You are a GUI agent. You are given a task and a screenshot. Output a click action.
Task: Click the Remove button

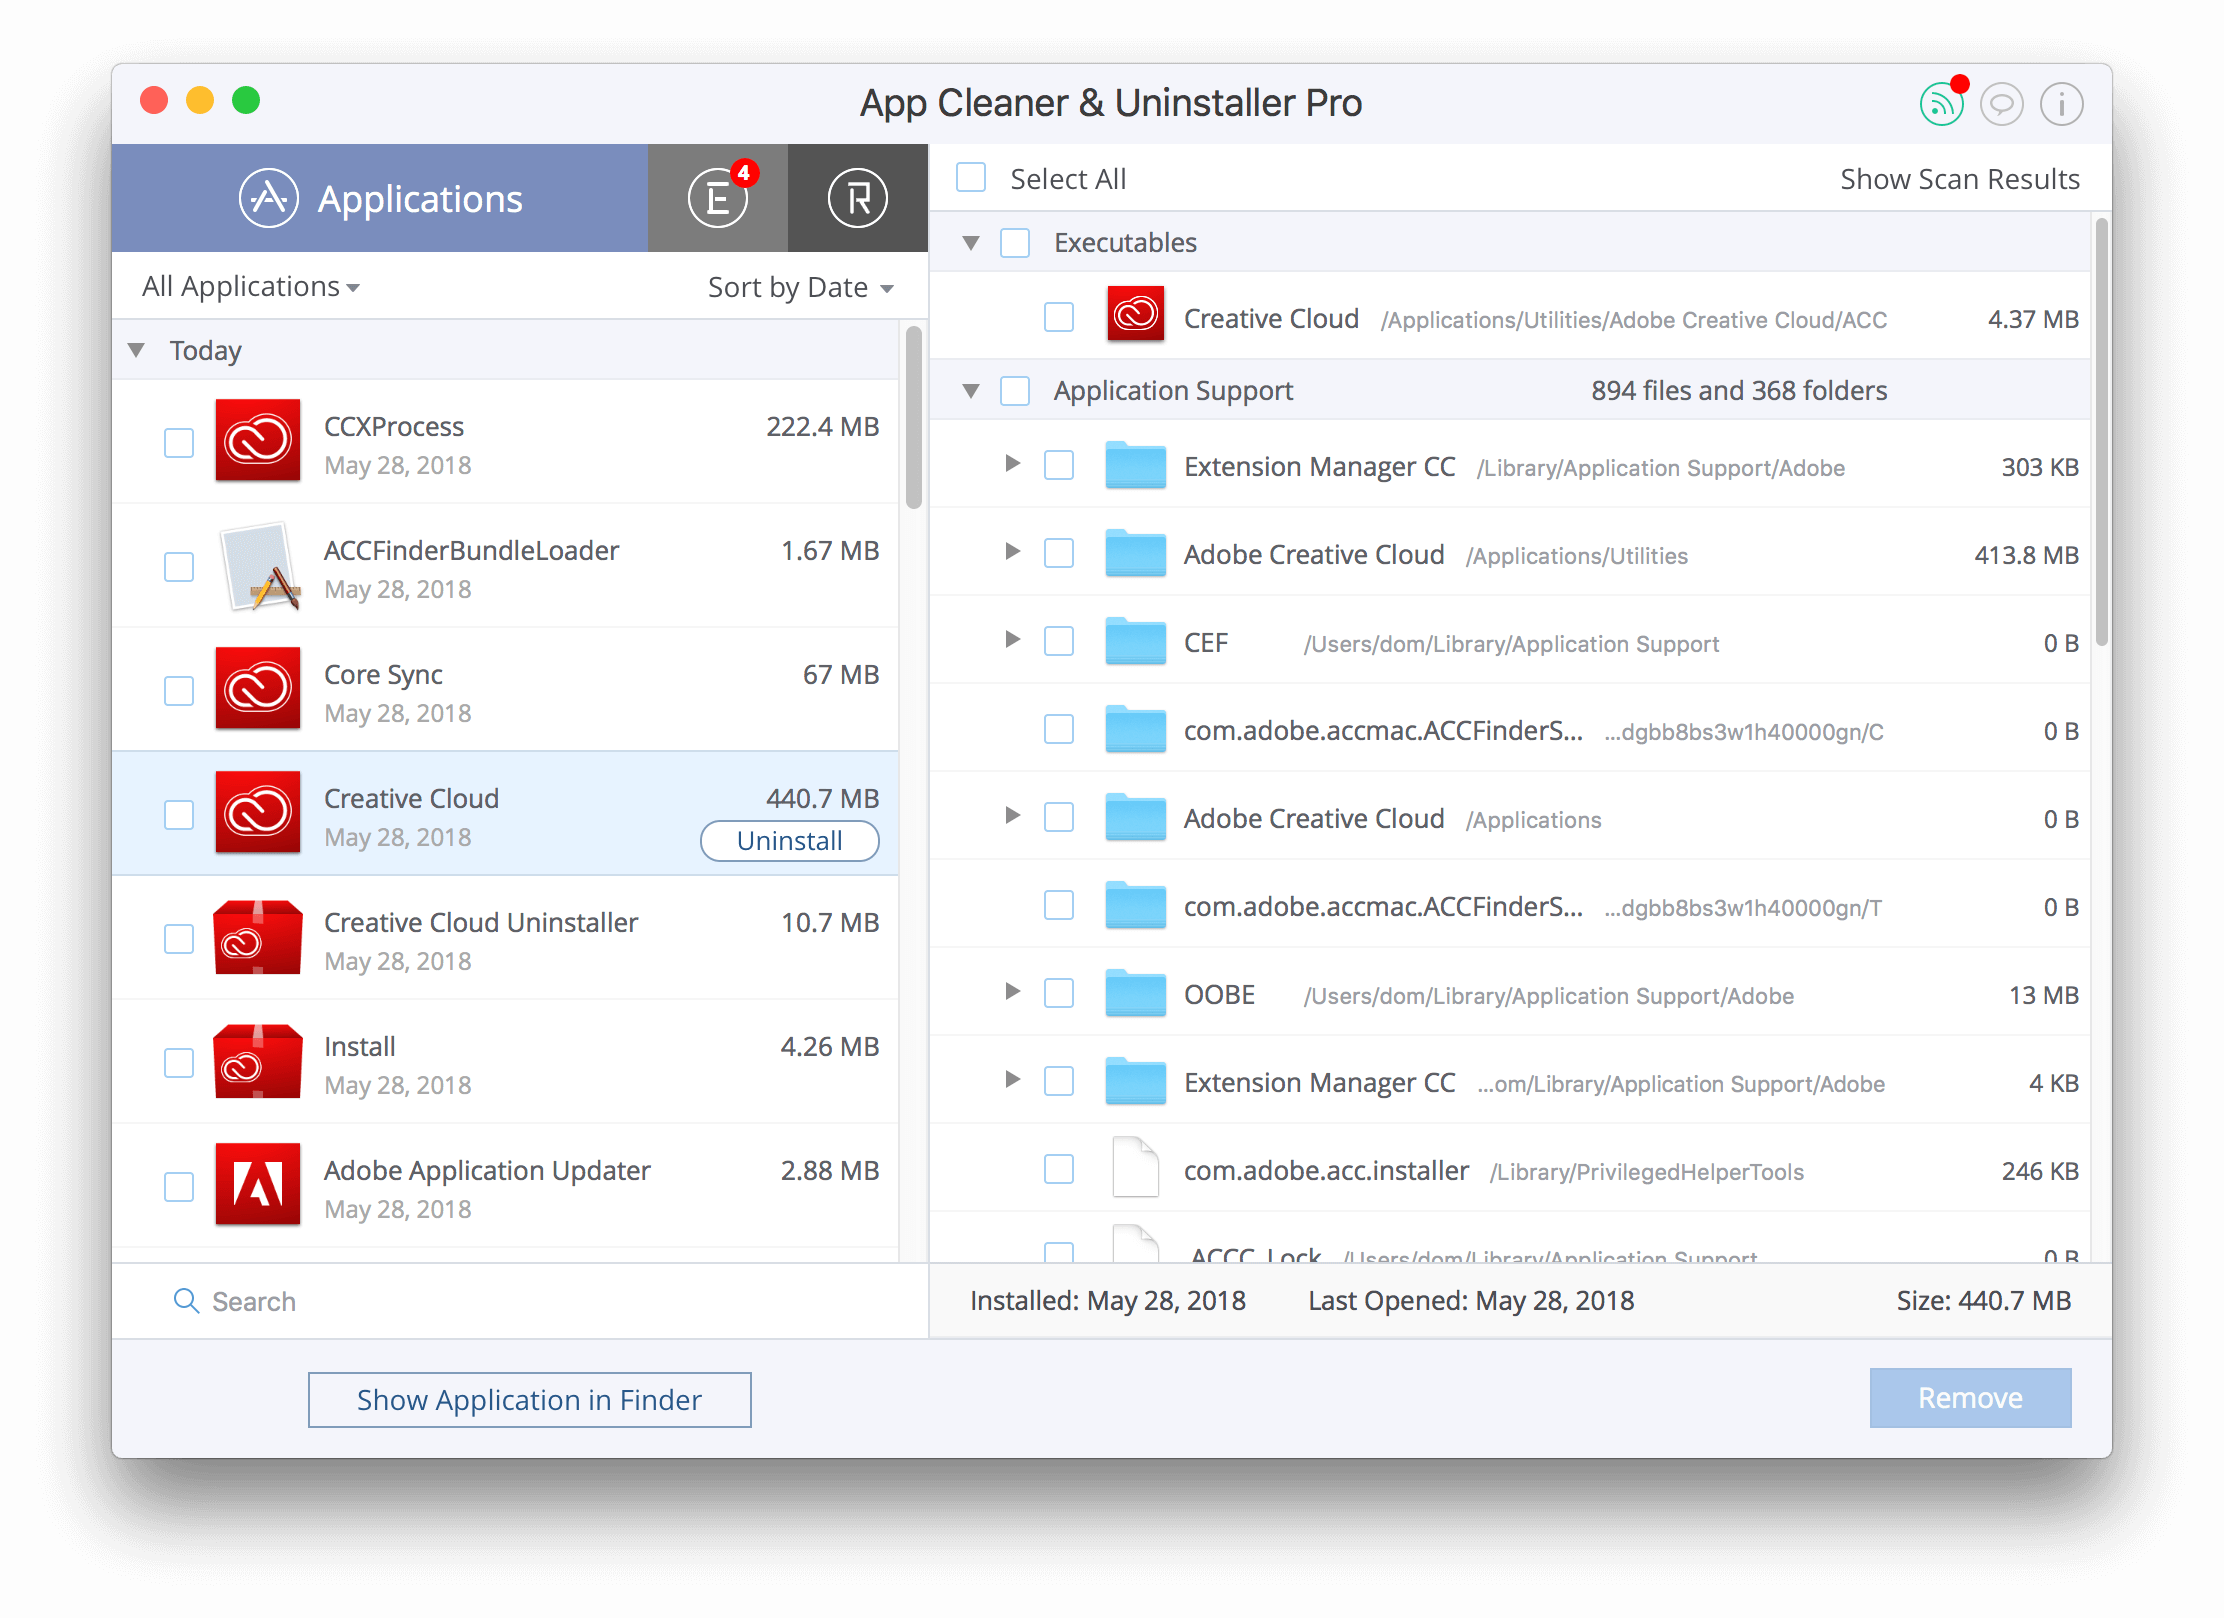click(x=1967, y=1399)
